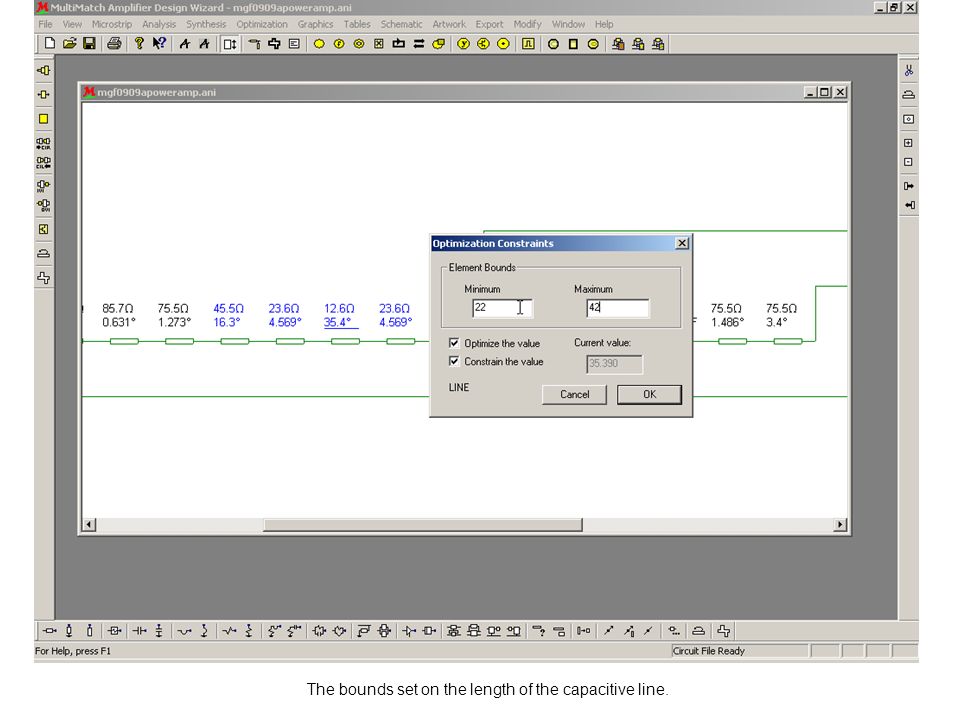Click the Maximum bound input field
Image resolution: width=960 pixels, height=720 pixels.
coord(618,308)
